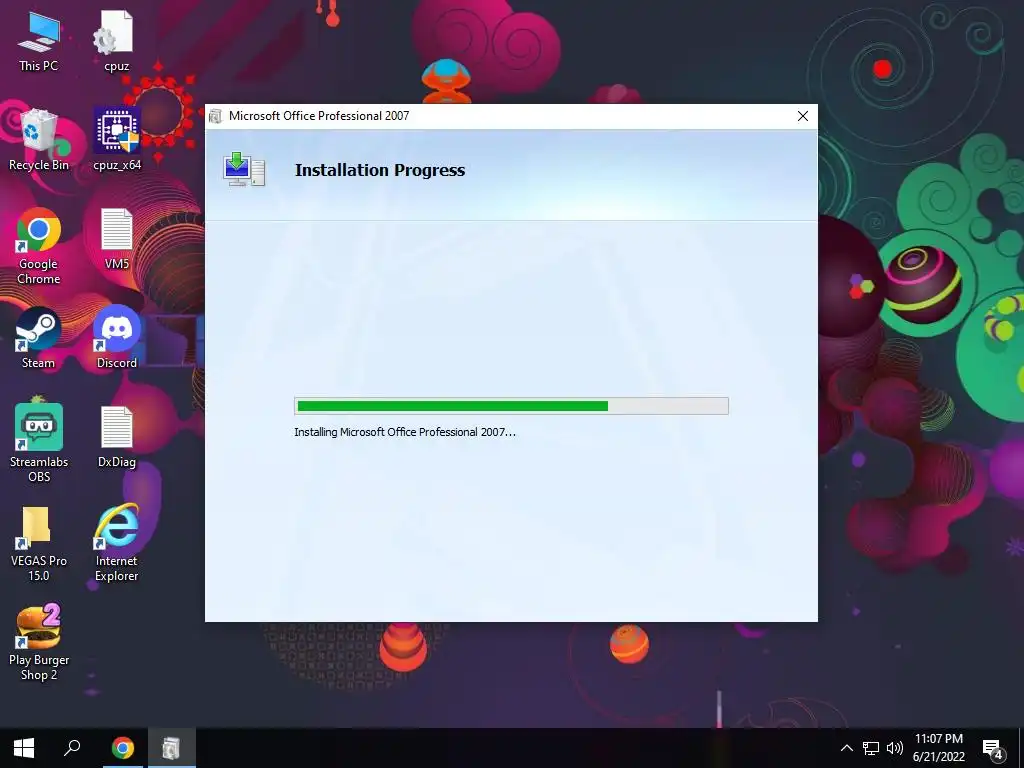The height and width of the screenshot is (768, 1024).
Task: Open the notification center icon
Action: [x=993, y=748]
